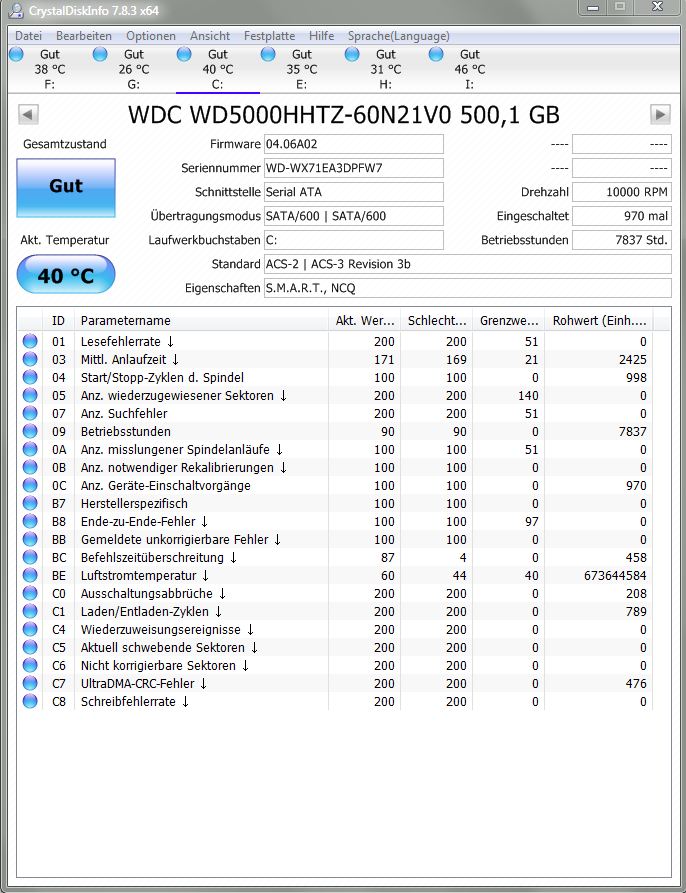Image resolution: width=686 pixels, height=893 pixels.
Task: Open the Festplatte menu
Action: click(x=269, y=36)
